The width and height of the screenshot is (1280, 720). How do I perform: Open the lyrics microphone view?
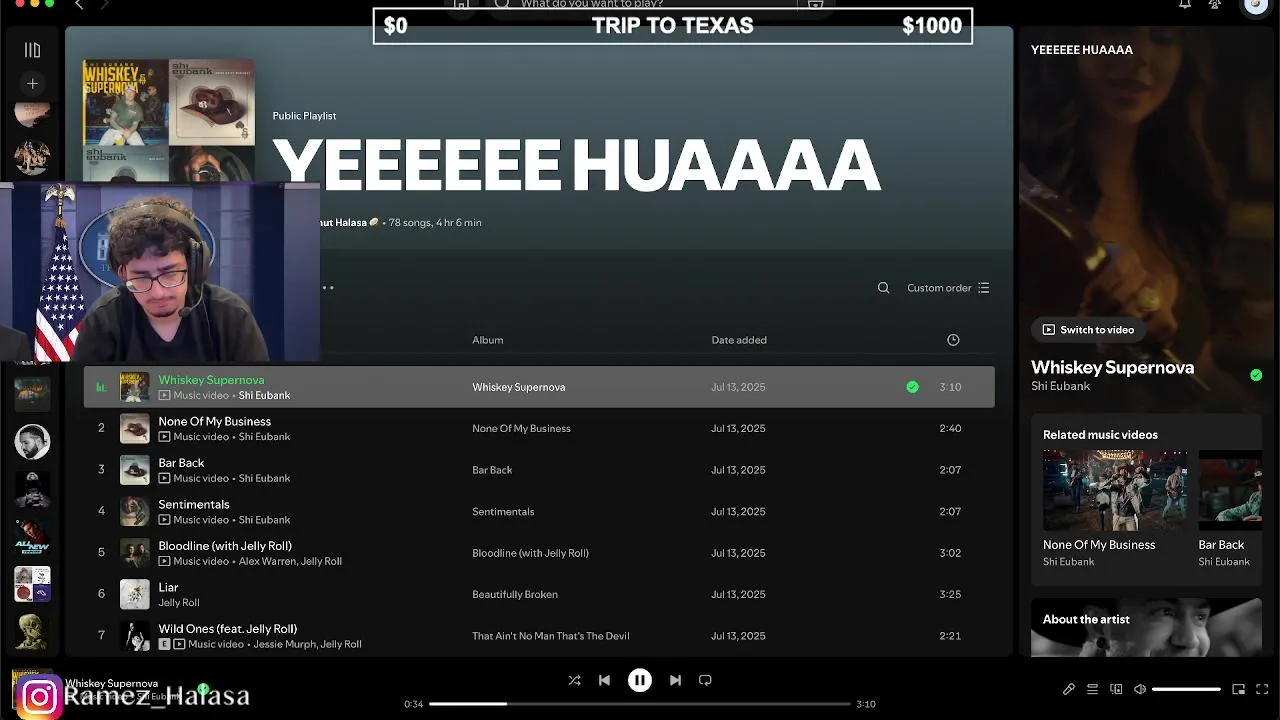(1069, 689)
